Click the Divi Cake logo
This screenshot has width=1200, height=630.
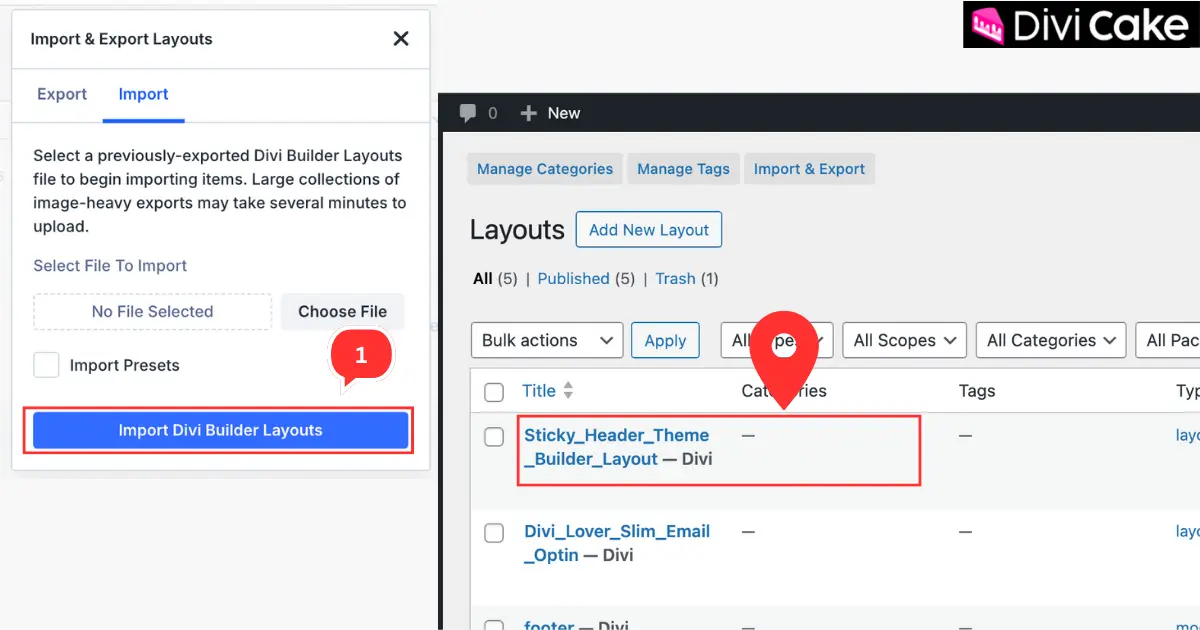pyautogui.click(x=1081, y=24)
